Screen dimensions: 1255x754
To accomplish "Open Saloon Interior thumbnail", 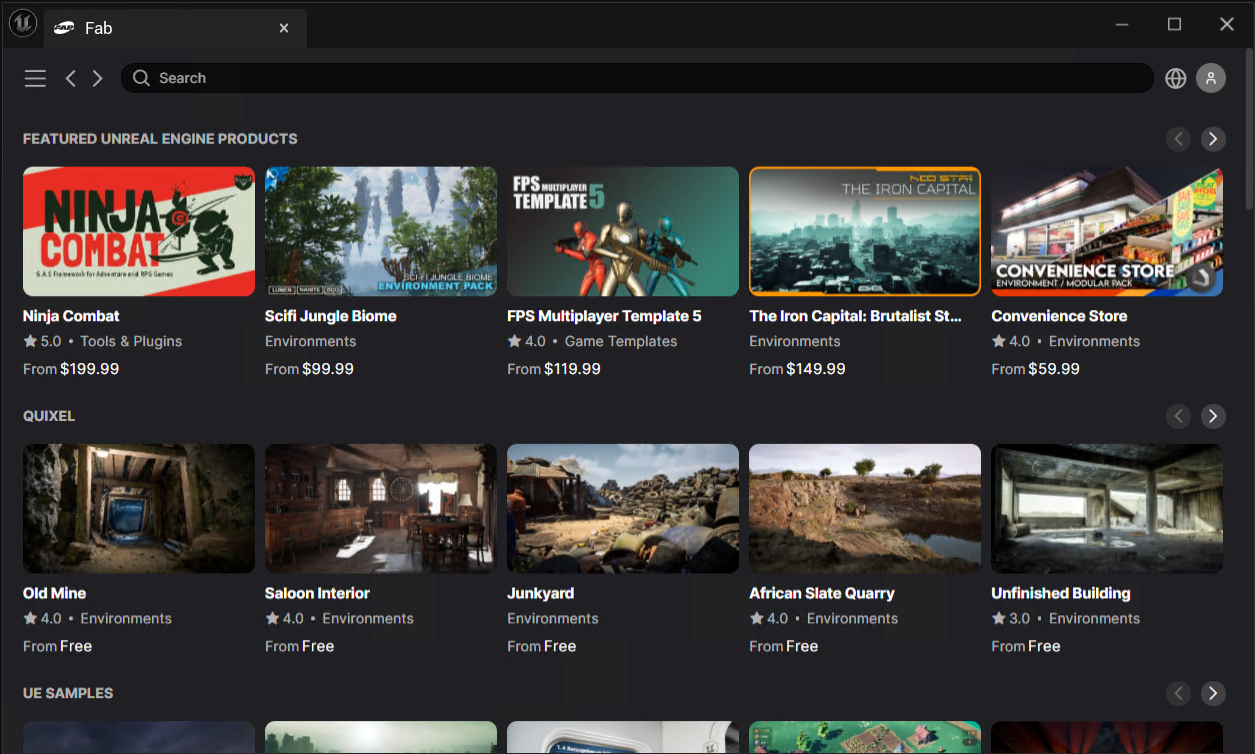I will pyautogui.click(x=381, y=508).
